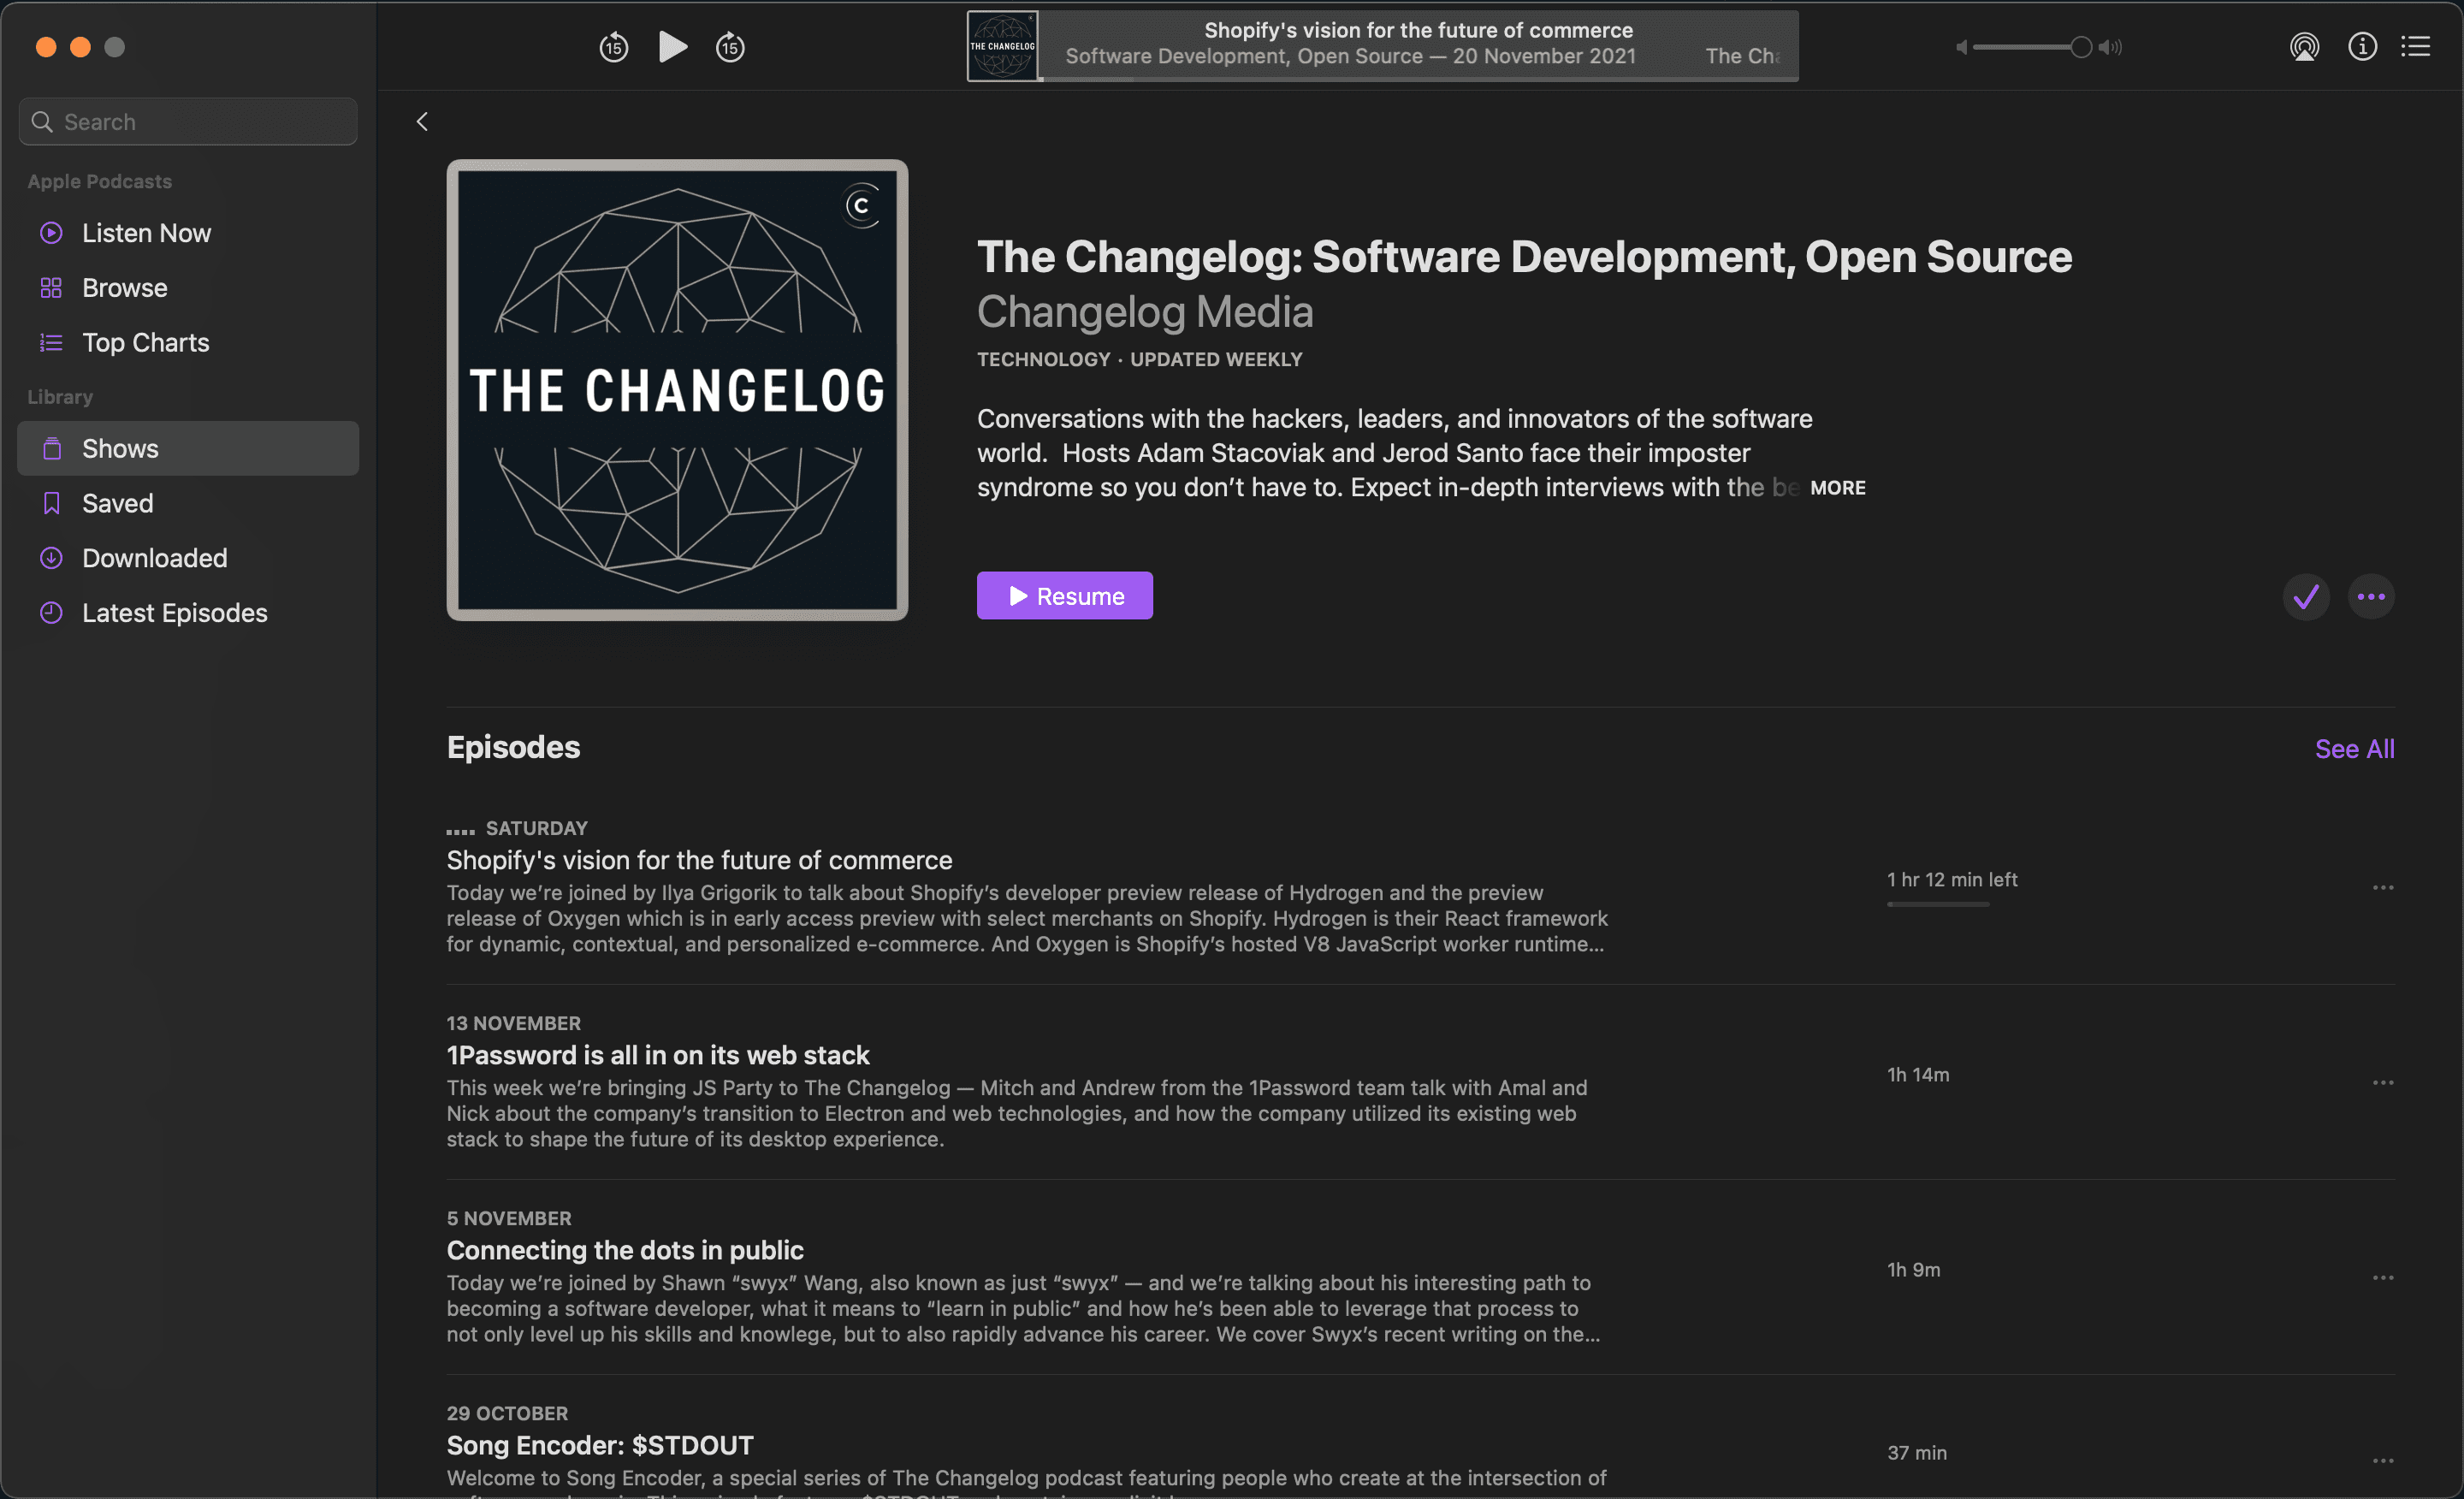2464x1499 pixels.
Task: Click the back chevron arrow
Action: coord(422,121)
